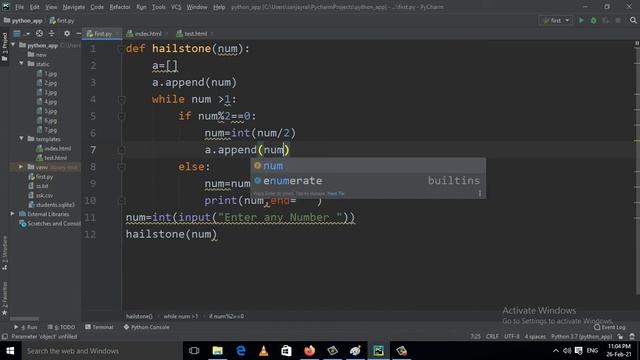Open the run configuration dropdown
Screen dimensions: 640x360
[x=556, y=20]
